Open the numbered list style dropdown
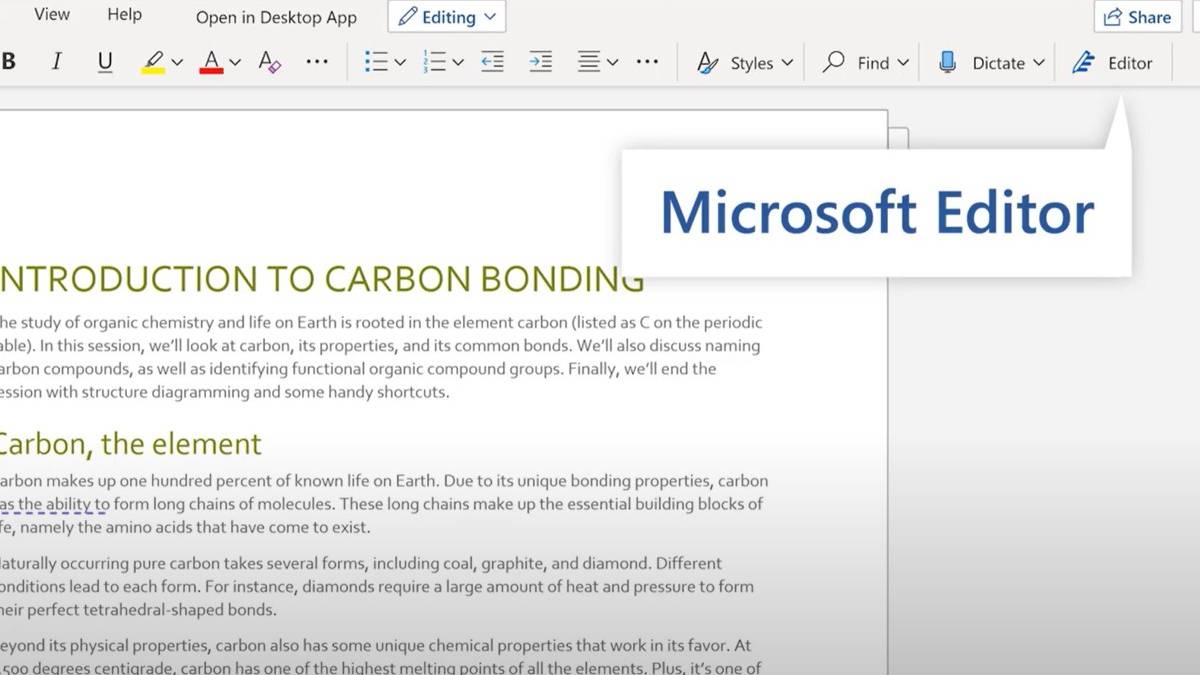1200x675 pixels. pyautogui.click(x=456, y=62)
